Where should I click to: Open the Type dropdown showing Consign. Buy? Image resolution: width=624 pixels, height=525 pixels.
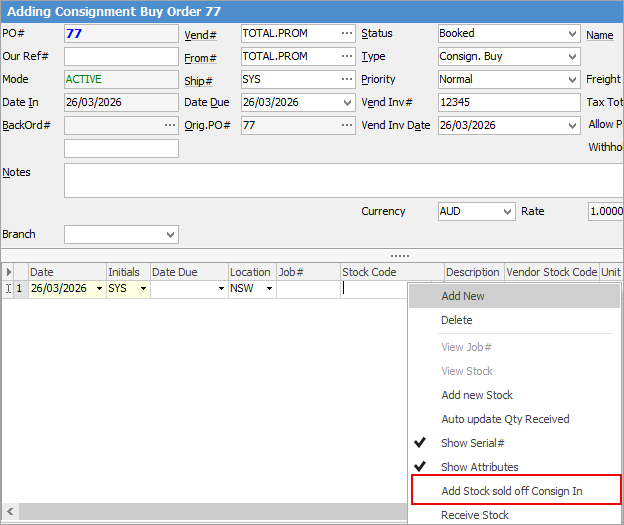tap(571, 57)
